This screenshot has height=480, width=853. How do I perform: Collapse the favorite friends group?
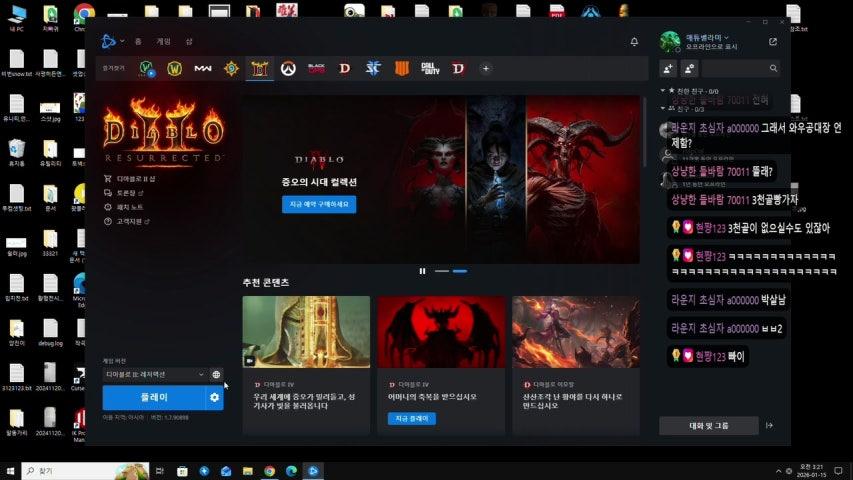663,91
